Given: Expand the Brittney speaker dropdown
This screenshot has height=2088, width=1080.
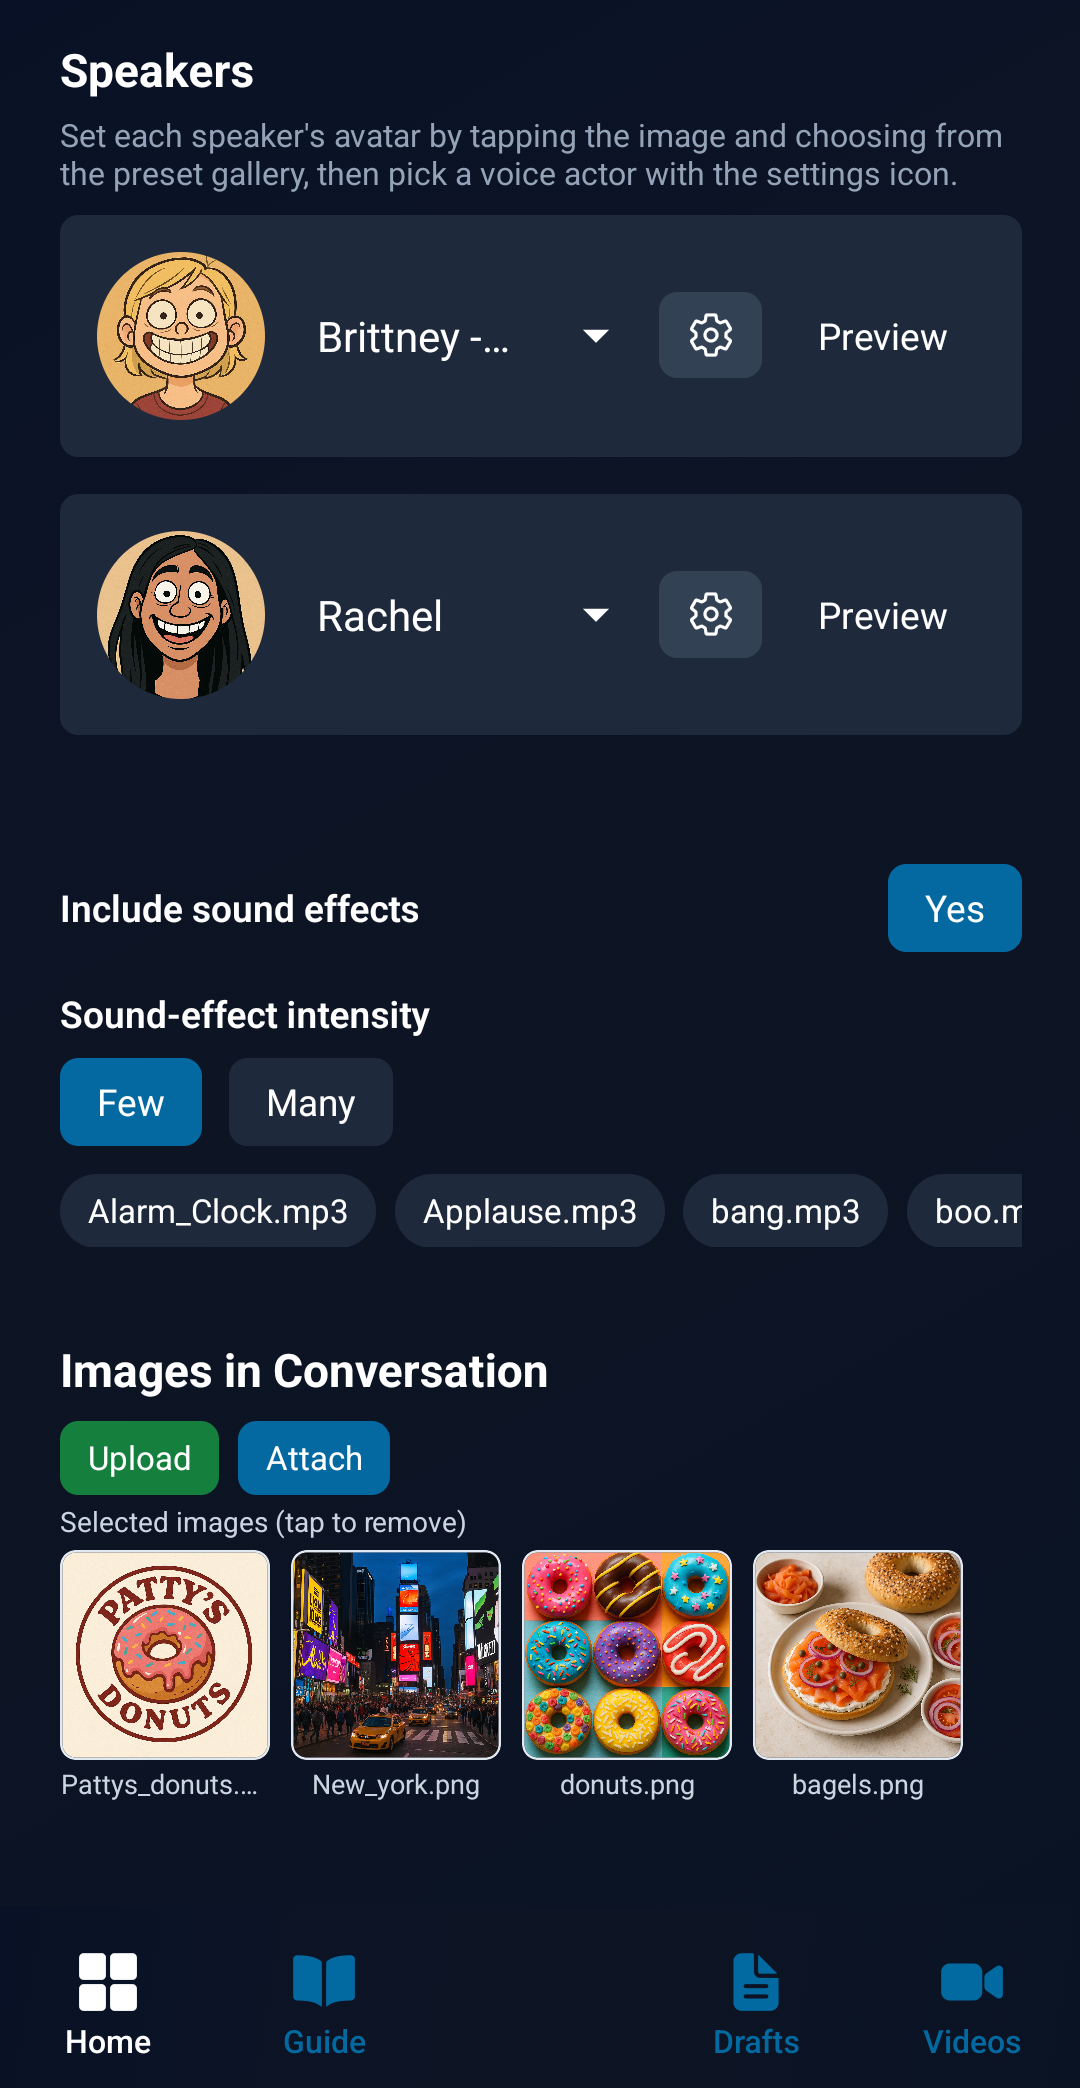Looking at the screenshot, I should coord(596,336).
